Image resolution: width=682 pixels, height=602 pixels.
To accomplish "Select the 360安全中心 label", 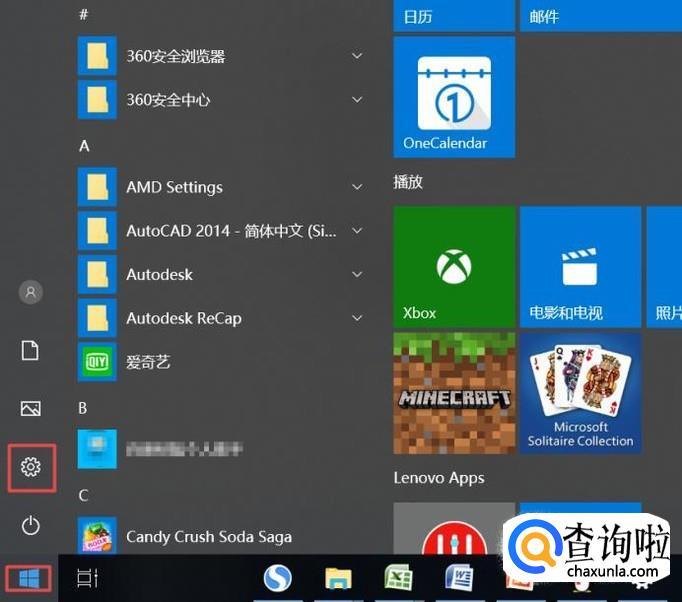I will pyautogui.click(x=168, y=100).
